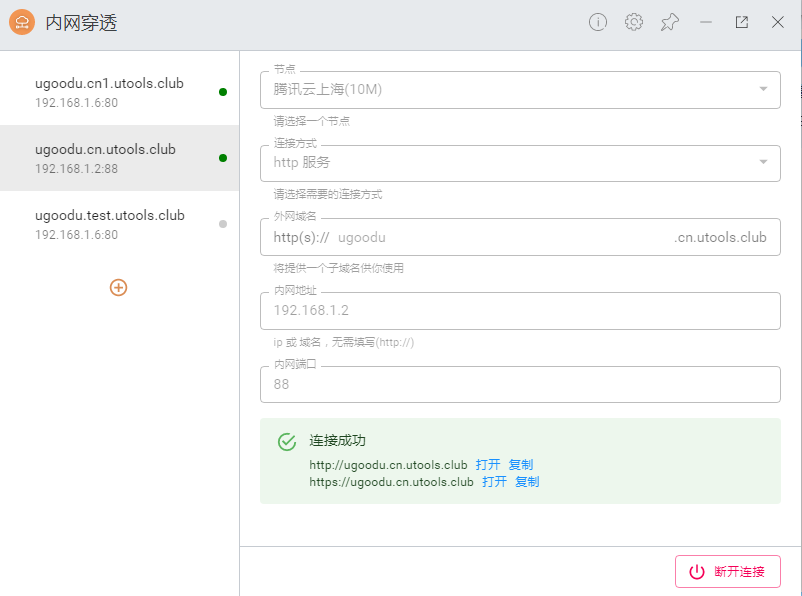Click the 内网端口 field 88
This screenshot has width=802, height=596.
[520, 384]
